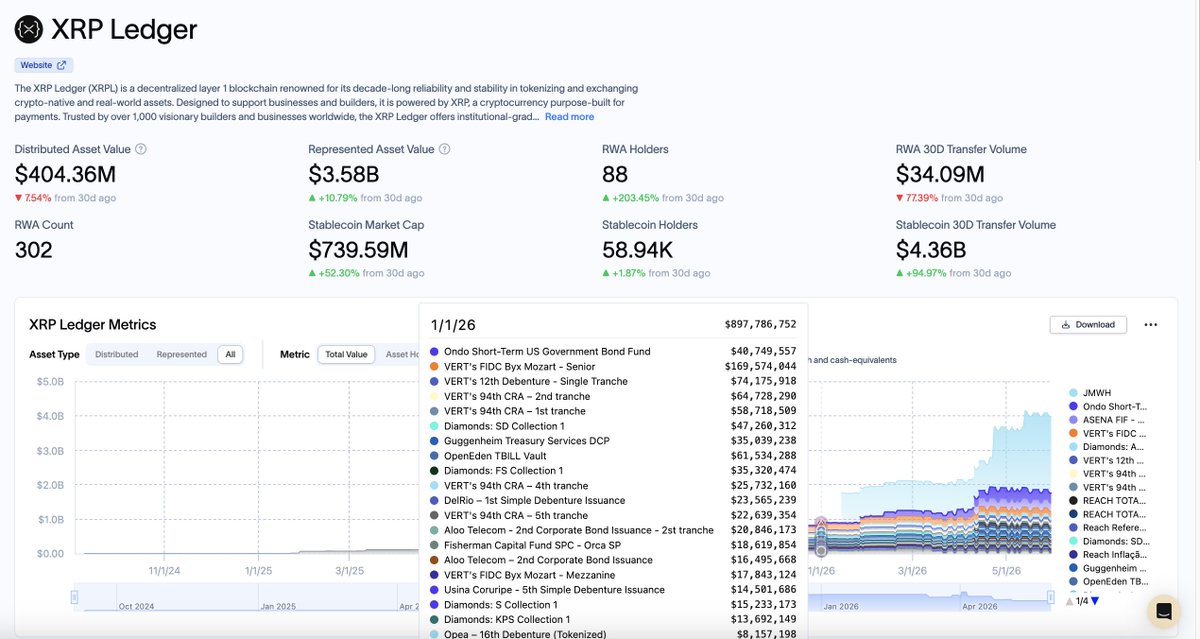Image resolution: width=1200 pixels, height=639 pixels.
Task: Open the Website external link
Action: [x=44, y=65]
